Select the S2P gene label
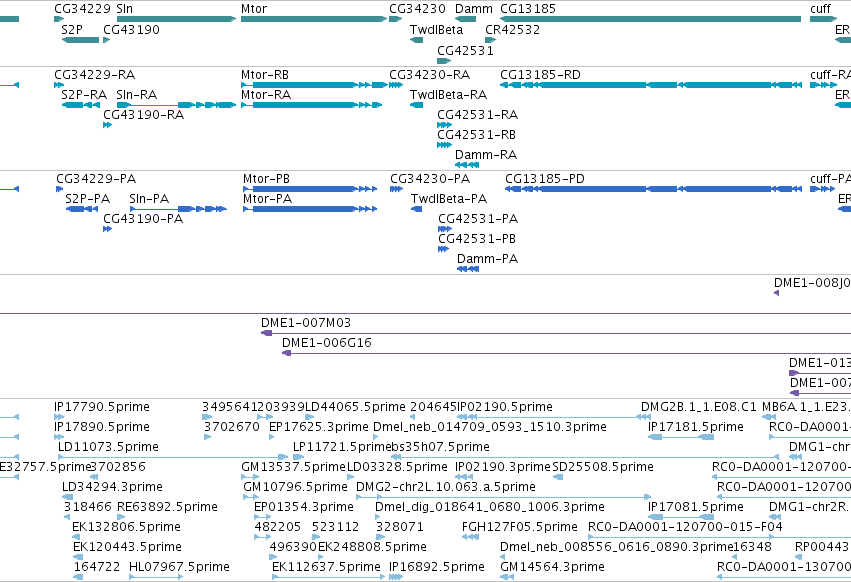Screen dimensions: 851x582 [72, 29]
